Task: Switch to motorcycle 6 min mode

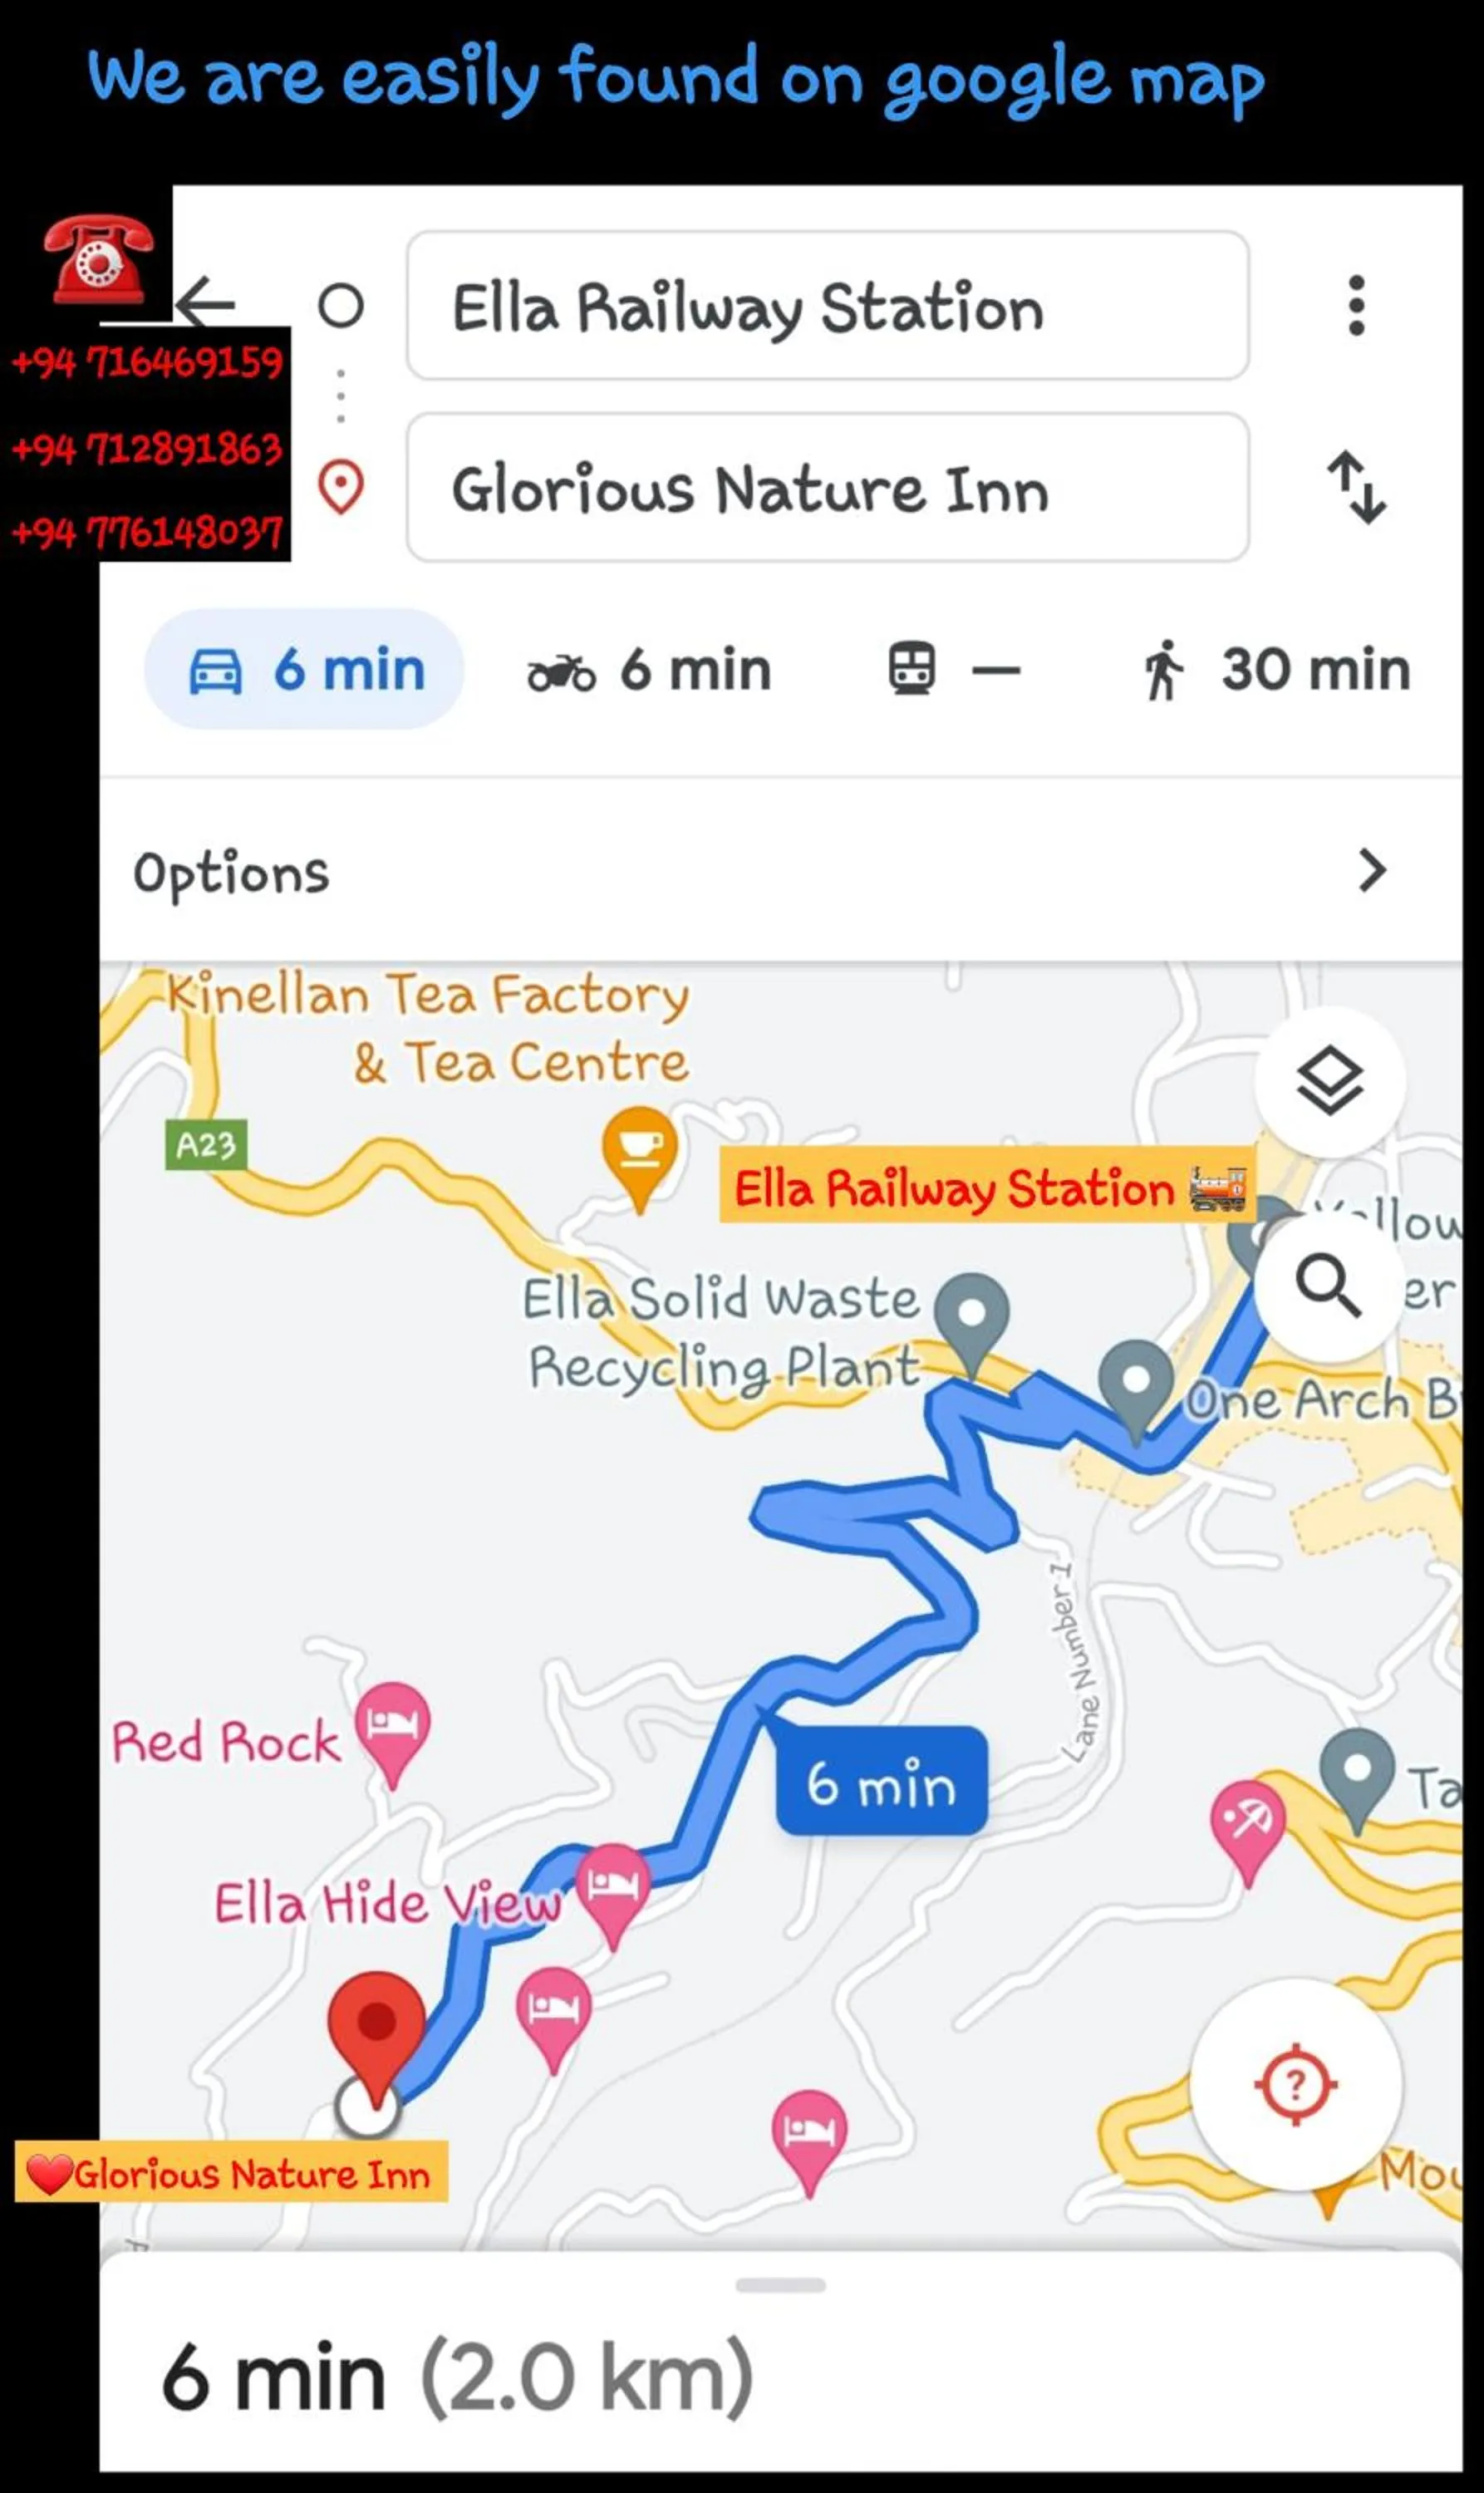Action: click(x=650, y=669)
